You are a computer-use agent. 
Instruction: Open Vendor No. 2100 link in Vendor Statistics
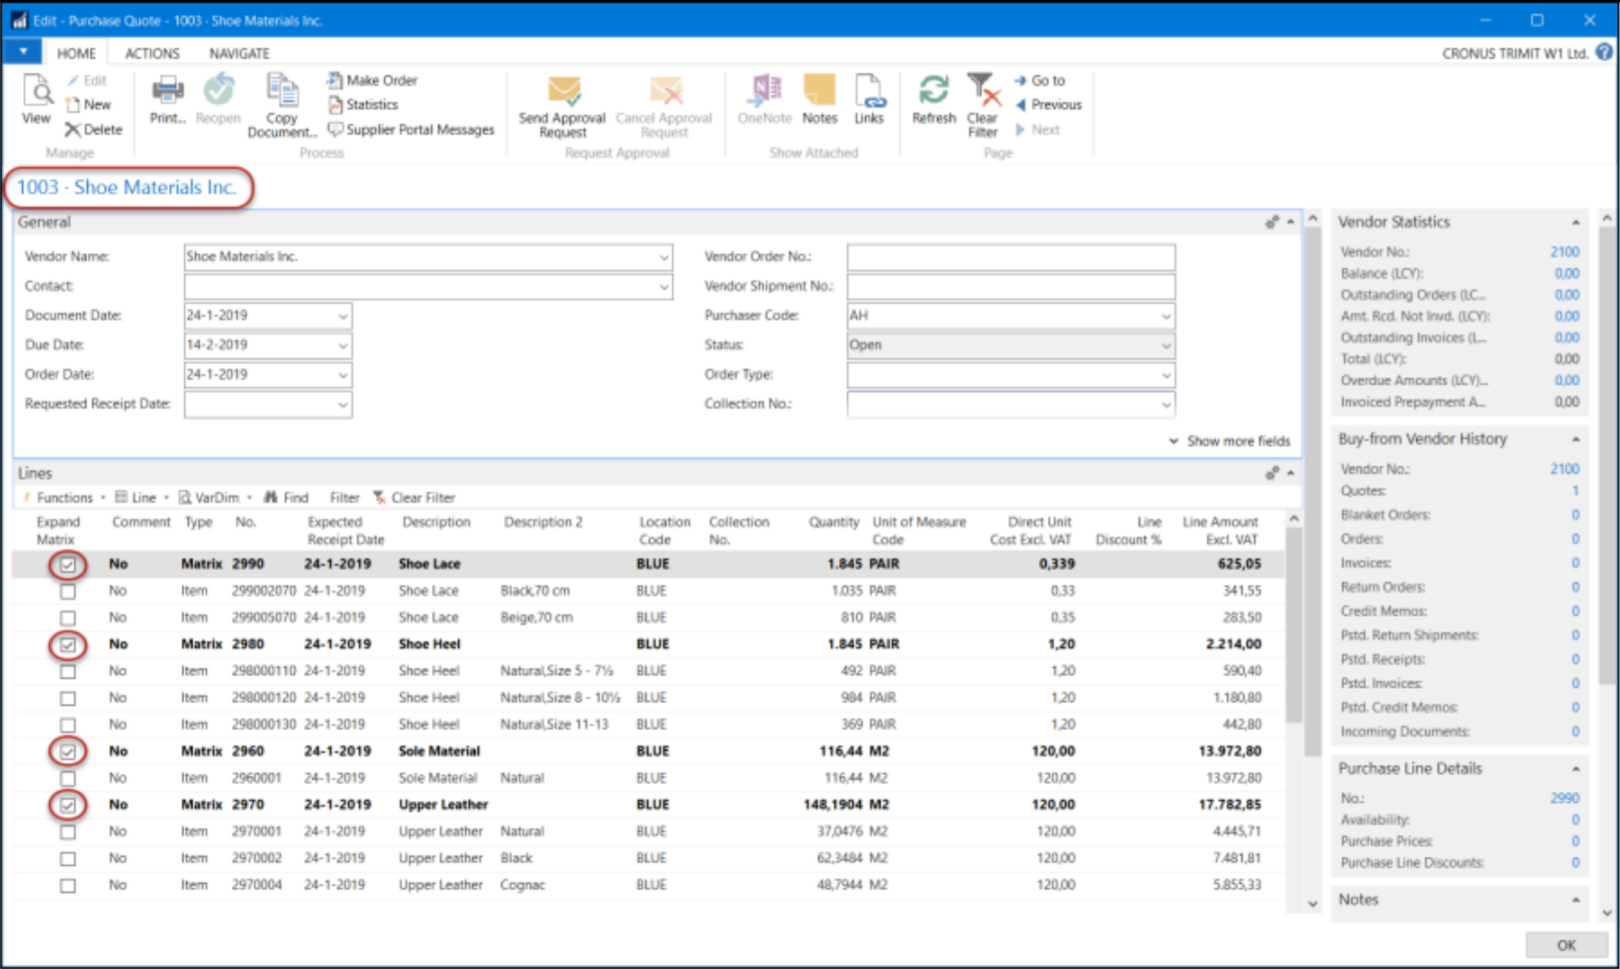tap(1565, 252)
